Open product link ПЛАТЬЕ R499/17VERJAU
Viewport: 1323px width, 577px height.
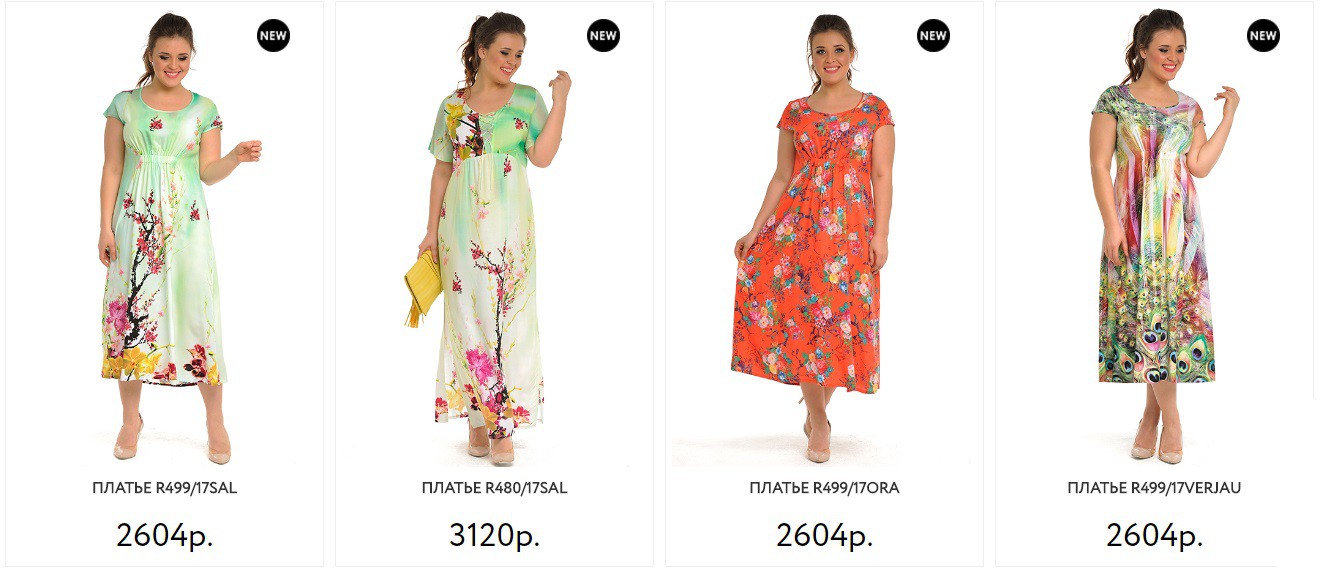1154,488
